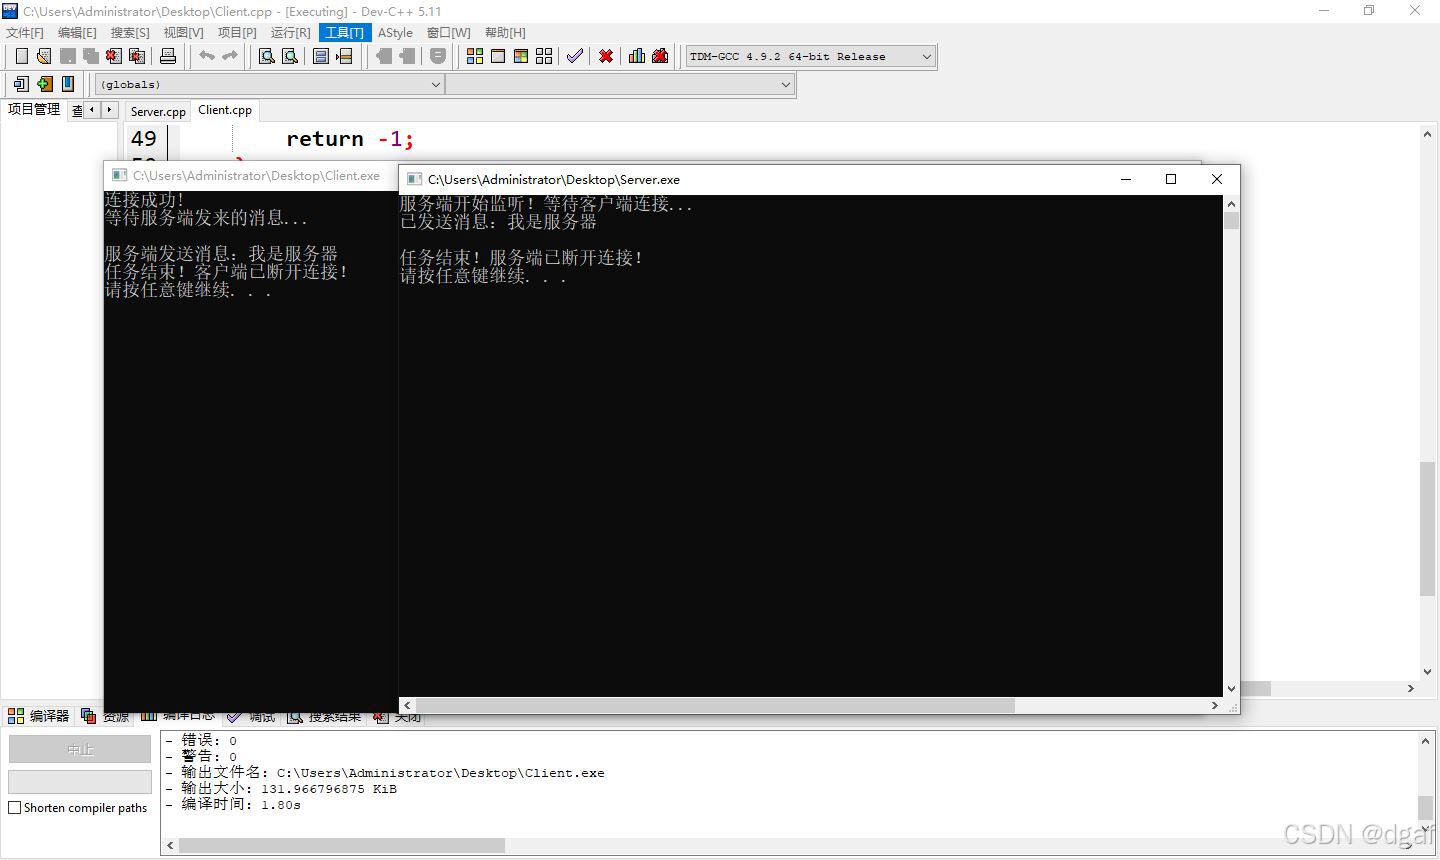The height and width of the screenshot is (860, 1440).
Task: Open the 窗口[W] menu
Action: click(449, 33)
